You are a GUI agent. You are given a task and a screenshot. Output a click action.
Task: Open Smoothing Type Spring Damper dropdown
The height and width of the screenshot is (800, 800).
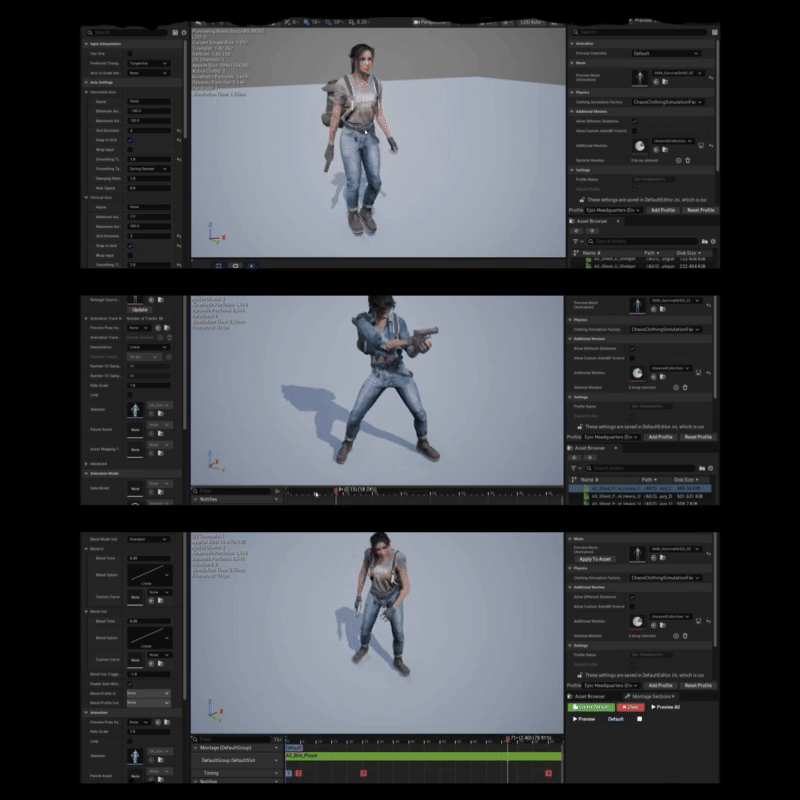tap(148, 169)
